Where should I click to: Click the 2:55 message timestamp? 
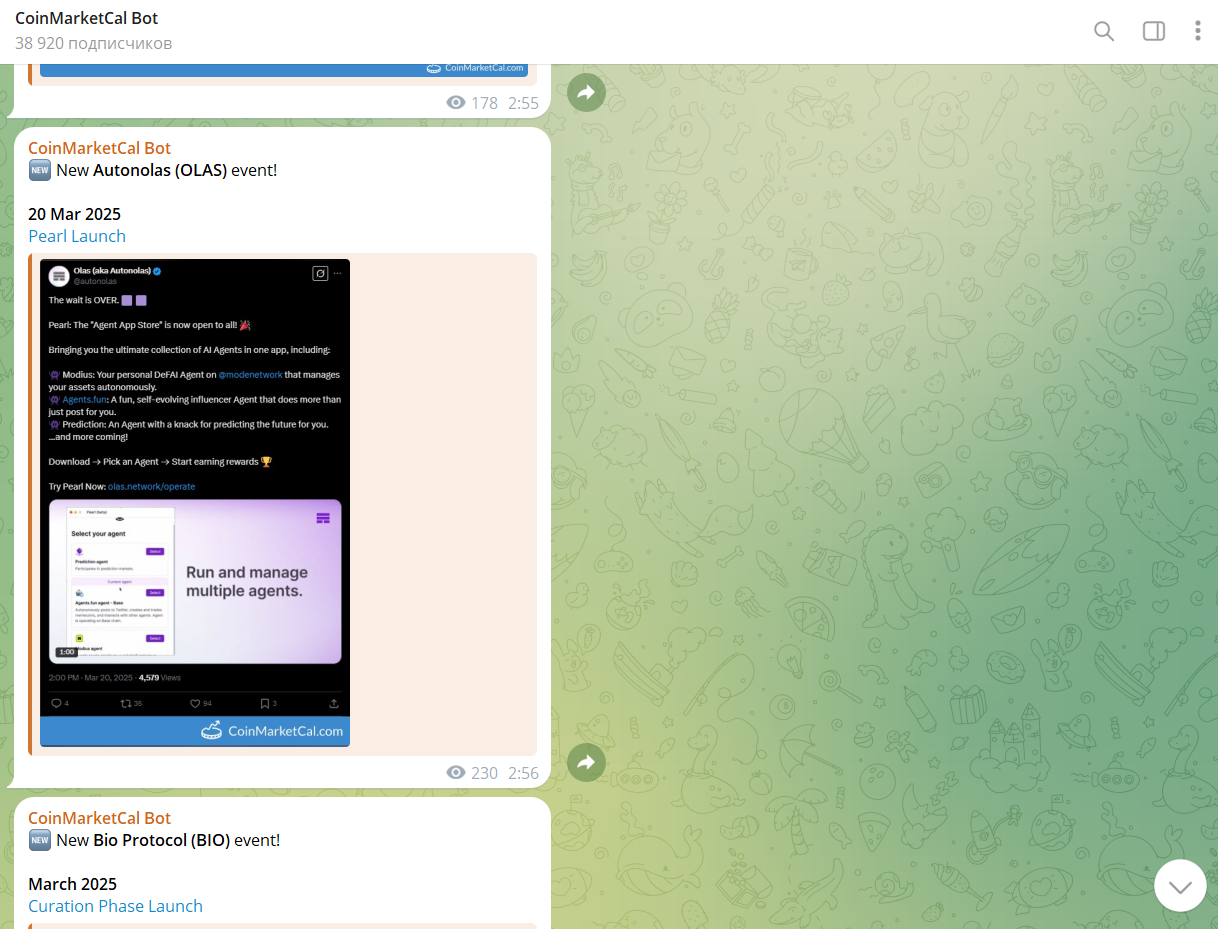523,103
